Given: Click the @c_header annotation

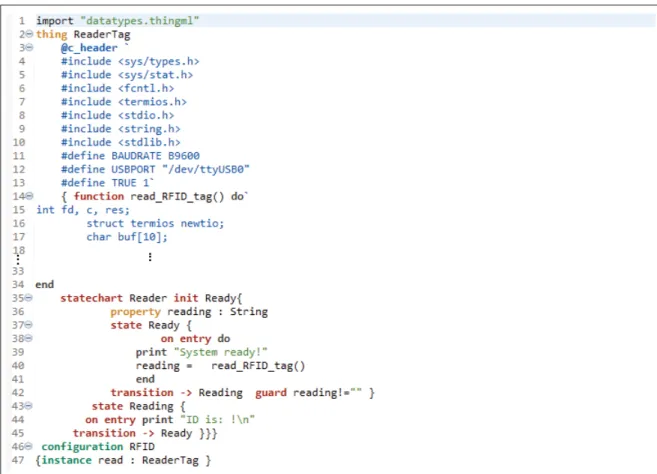Looking at the screenshot, I should tap(89, 48).
